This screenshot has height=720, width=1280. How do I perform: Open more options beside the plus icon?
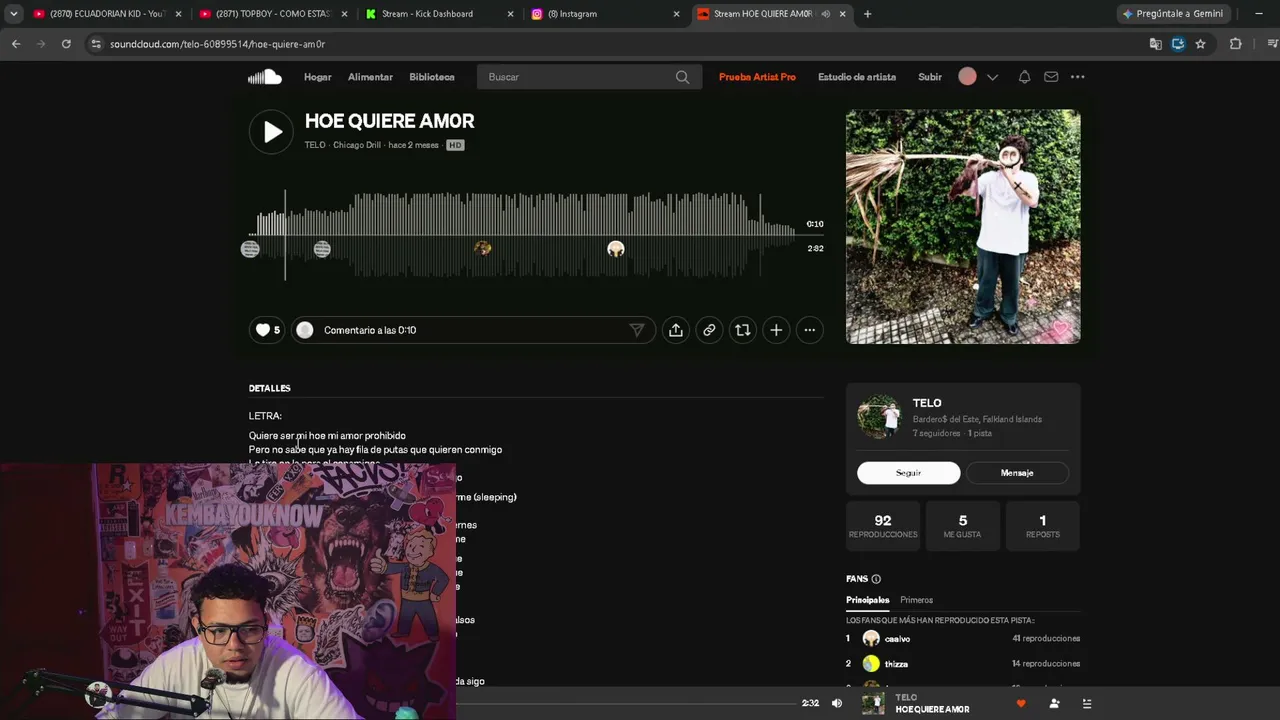point(810,330)
